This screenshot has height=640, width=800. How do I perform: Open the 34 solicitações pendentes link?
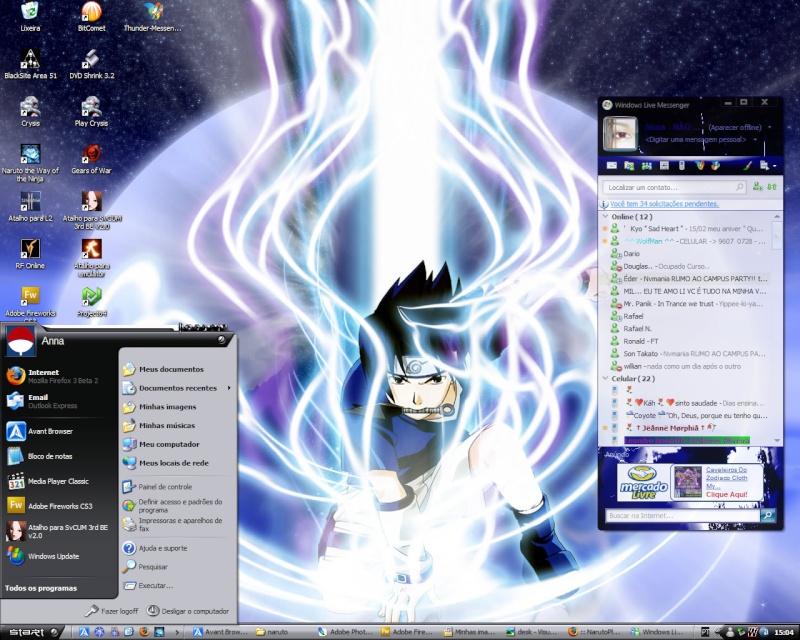coord(664,204)
